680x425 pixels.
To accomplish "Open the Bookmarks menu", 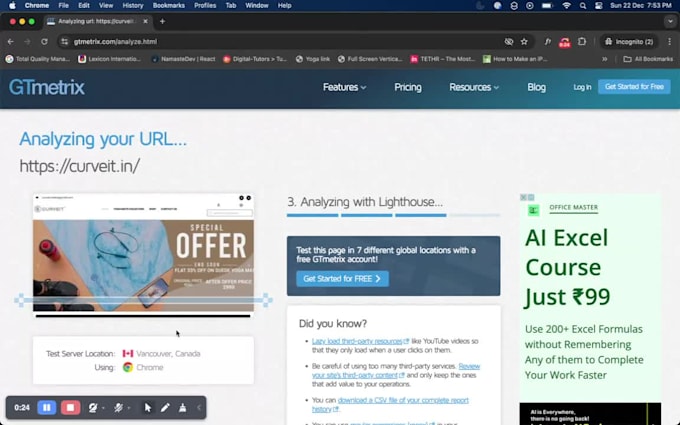I will (169, 6).
